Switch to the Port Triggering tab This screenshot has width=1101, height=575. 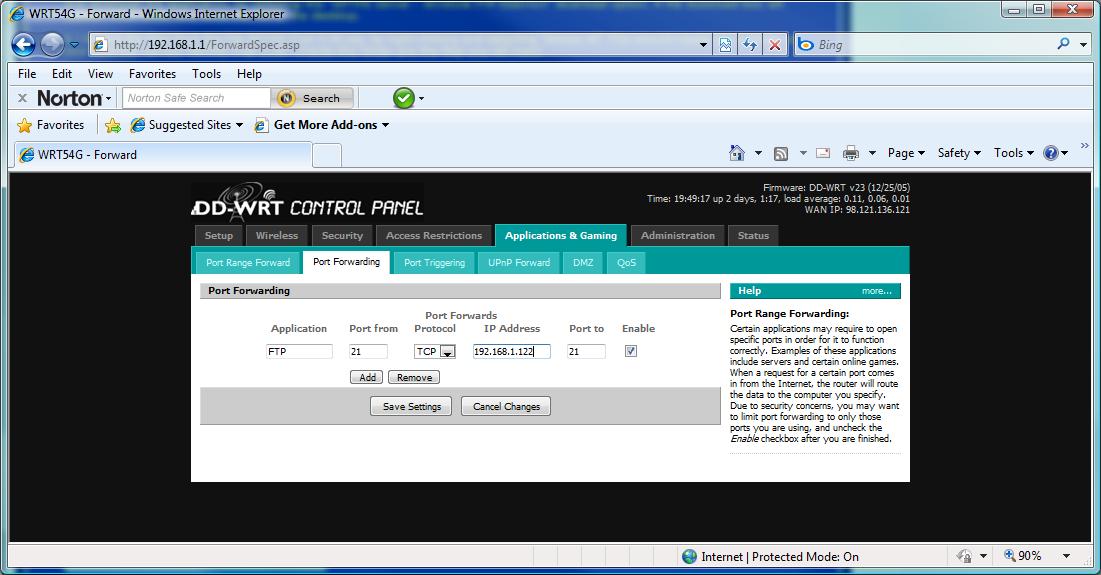coord(434,262)
